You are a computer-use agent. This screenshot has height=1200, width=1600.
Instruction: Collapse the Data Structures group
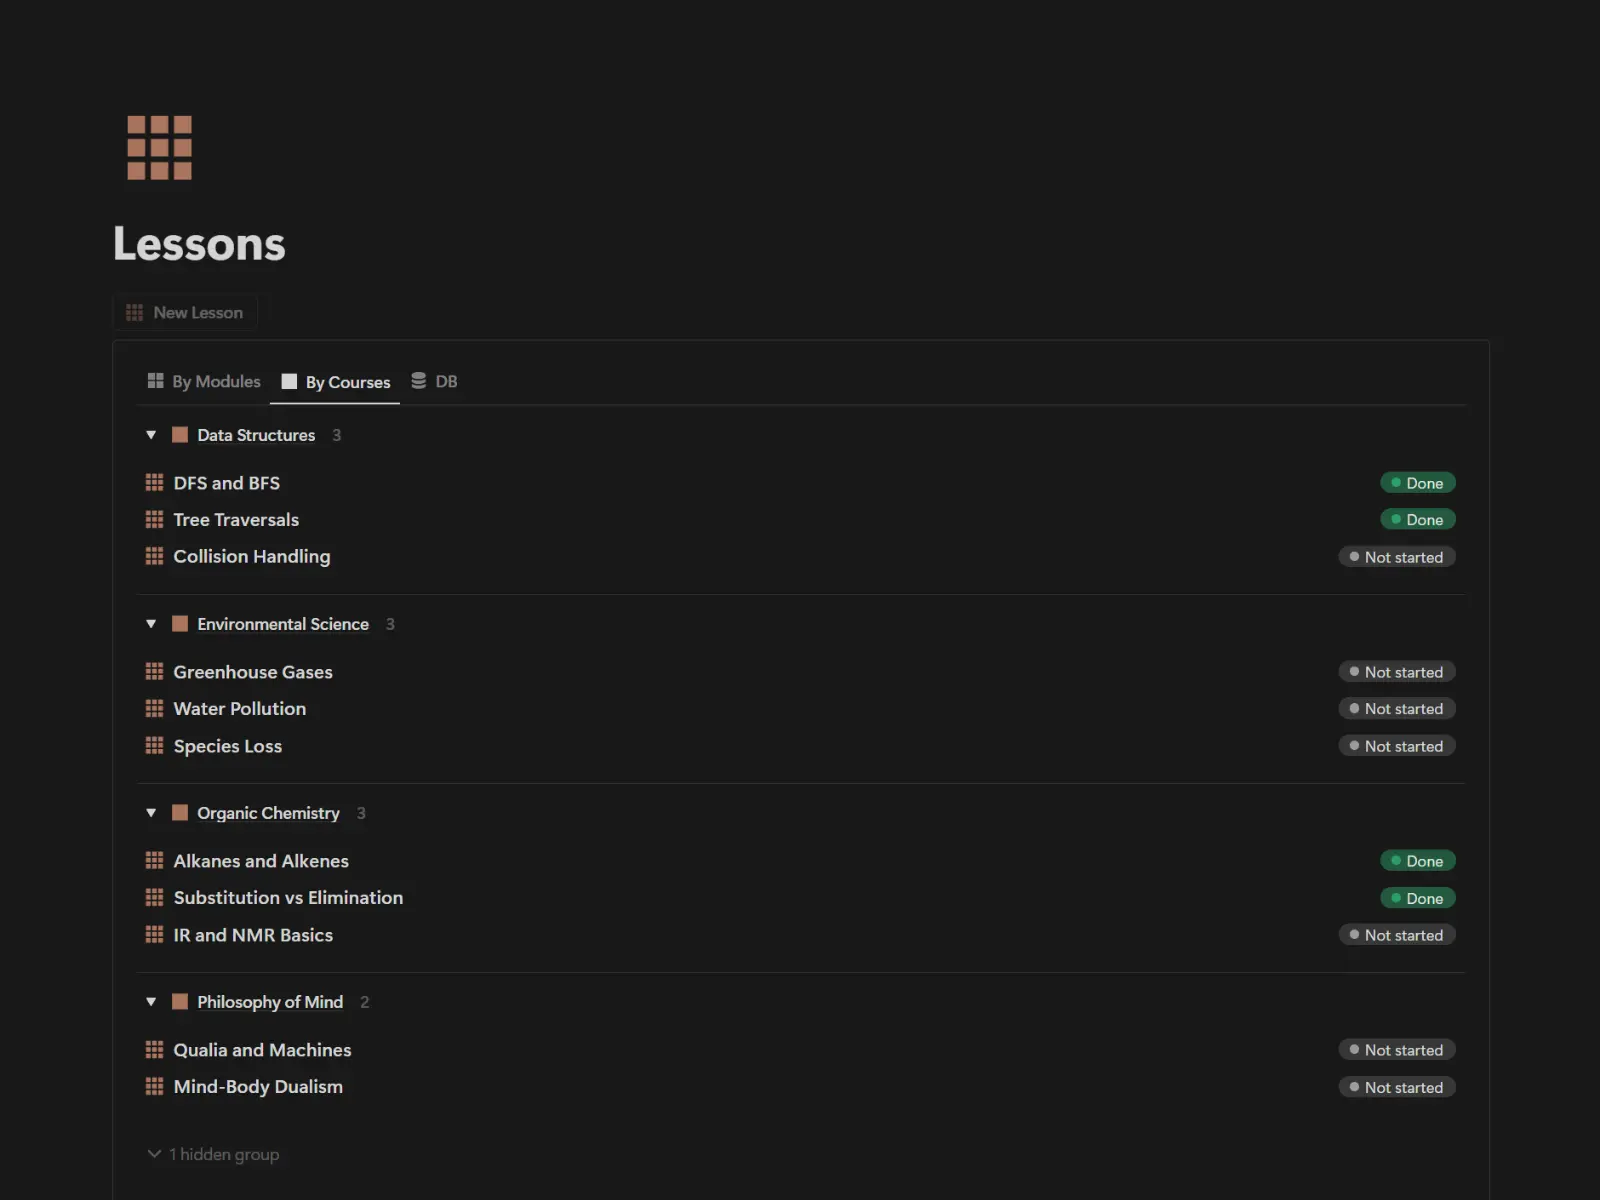151,435
